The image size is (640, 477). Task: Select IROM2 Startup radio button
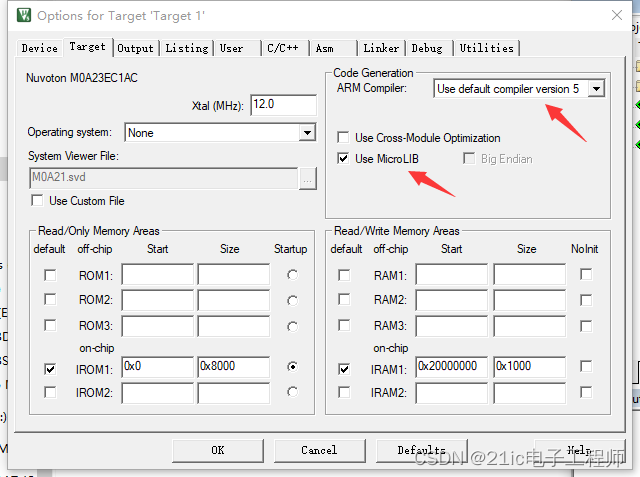click(292, 392)
